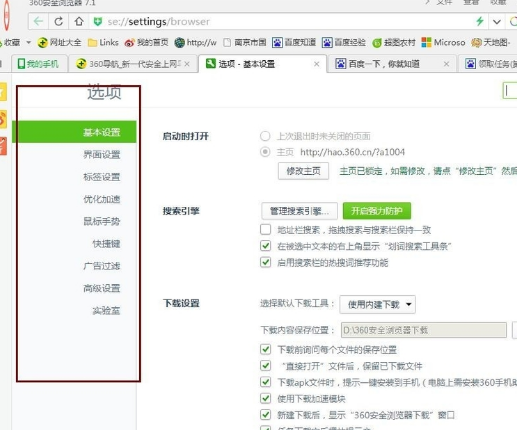Open 实验室 in the options sidebar

[x=106, y=311]
